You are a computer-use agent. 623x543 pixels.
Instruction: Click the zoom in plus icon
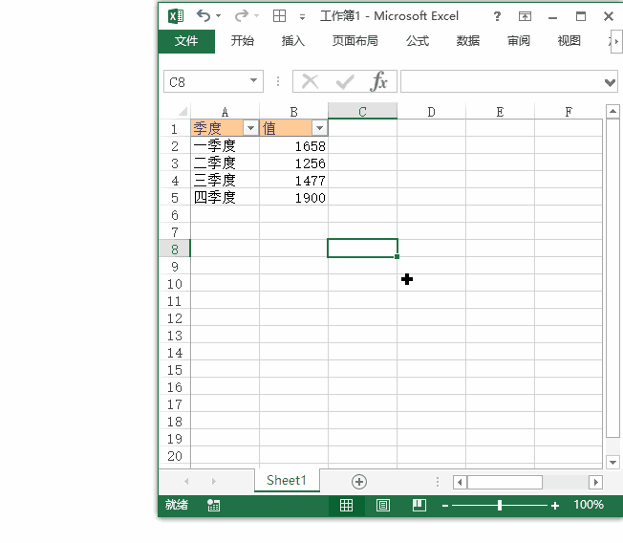(x=555, y=506)
